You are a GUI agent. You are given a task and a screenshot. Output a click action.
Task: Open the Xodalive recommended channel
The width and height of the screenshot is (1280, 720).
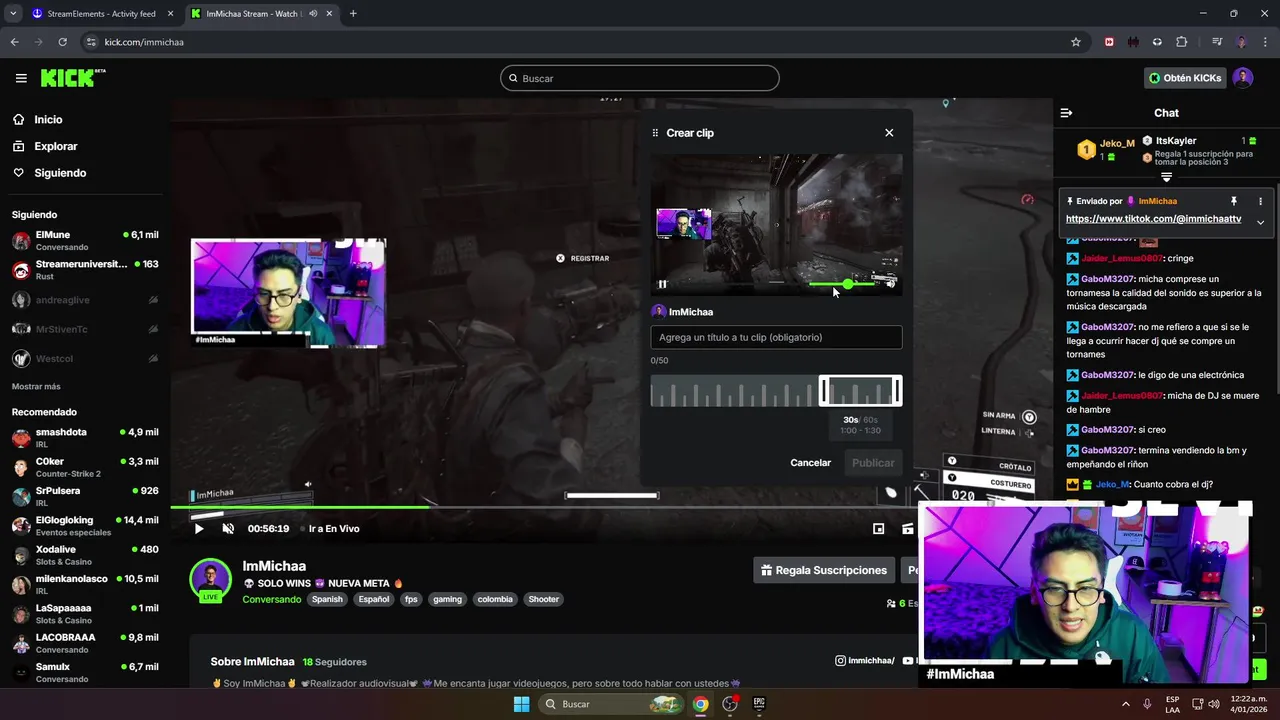(85, 555)
